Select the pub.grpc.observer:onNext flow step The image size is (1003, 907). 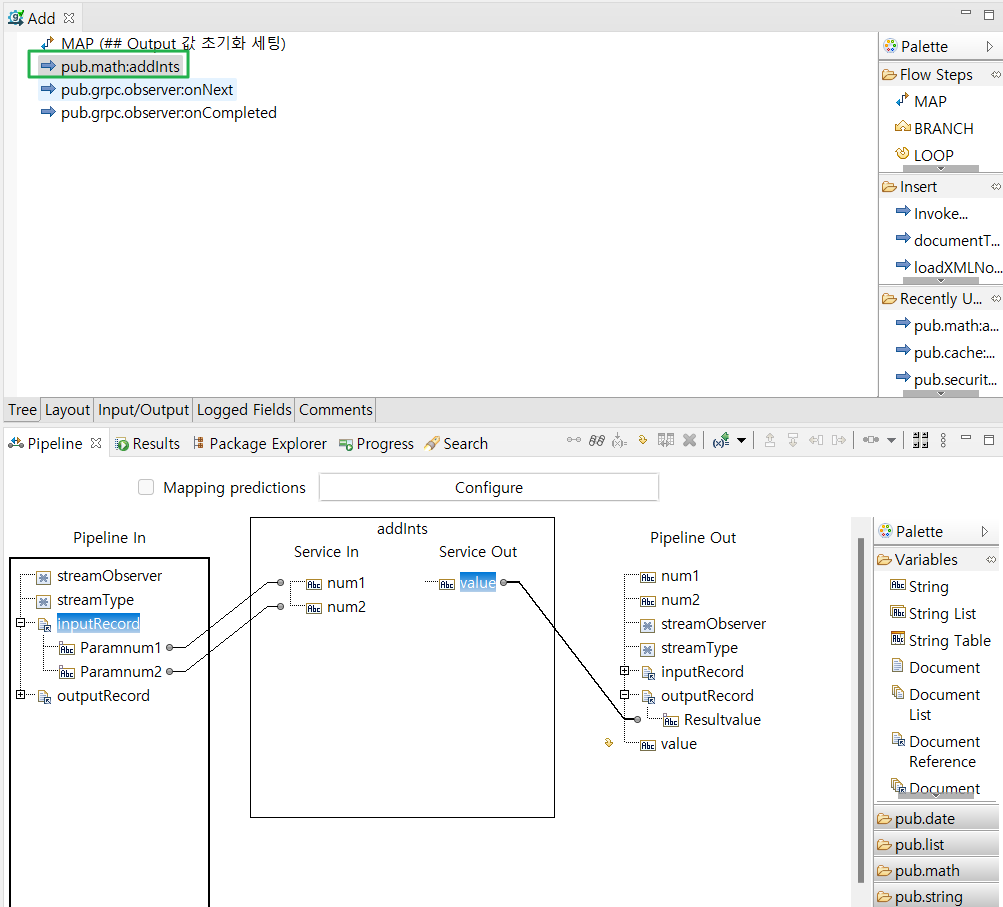tap(146, 90)
